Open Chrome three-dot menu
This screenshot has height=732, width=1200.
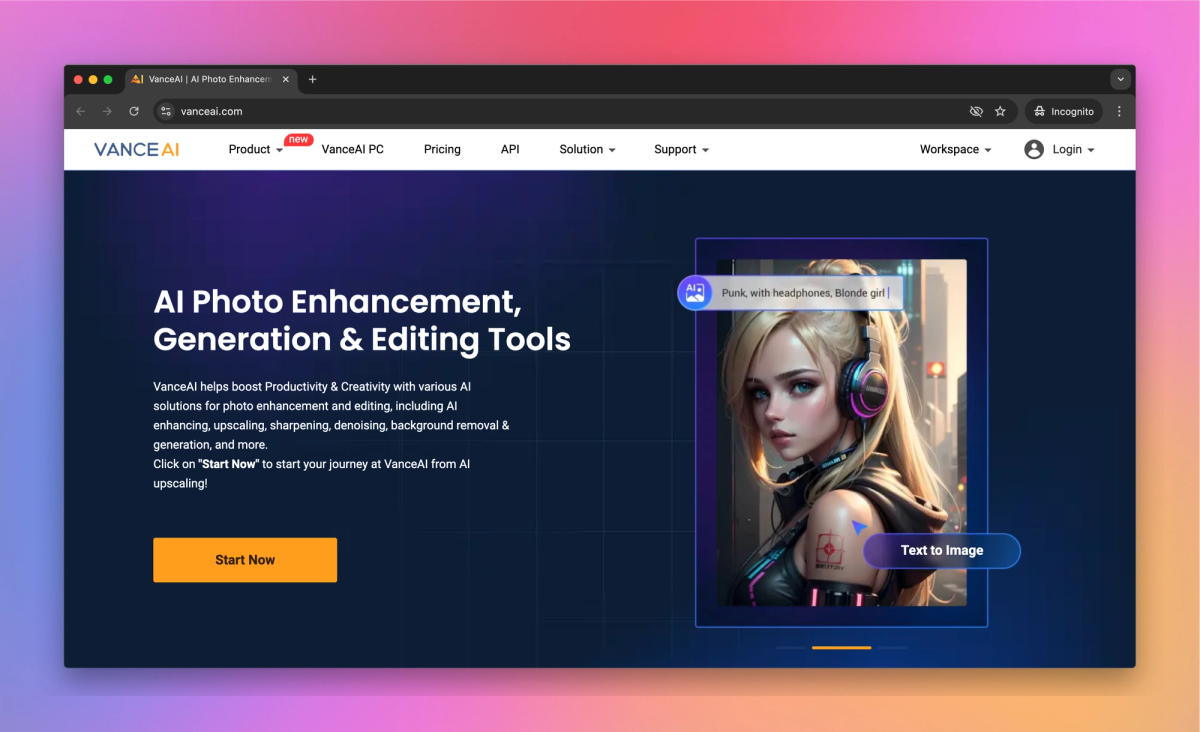[1119, 111]
